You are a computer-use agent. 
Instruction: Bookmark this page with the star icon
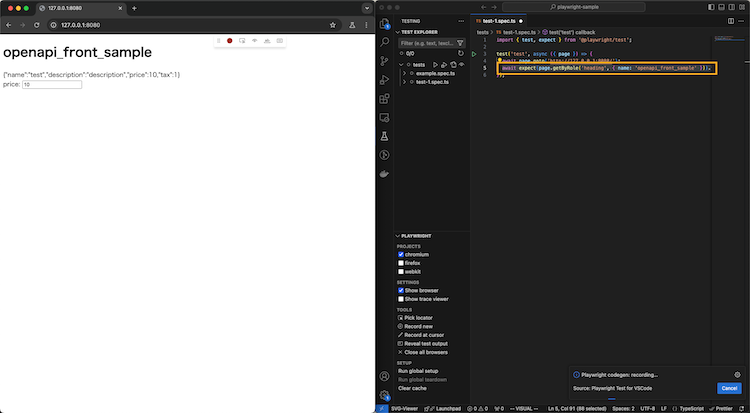(333, 25)
